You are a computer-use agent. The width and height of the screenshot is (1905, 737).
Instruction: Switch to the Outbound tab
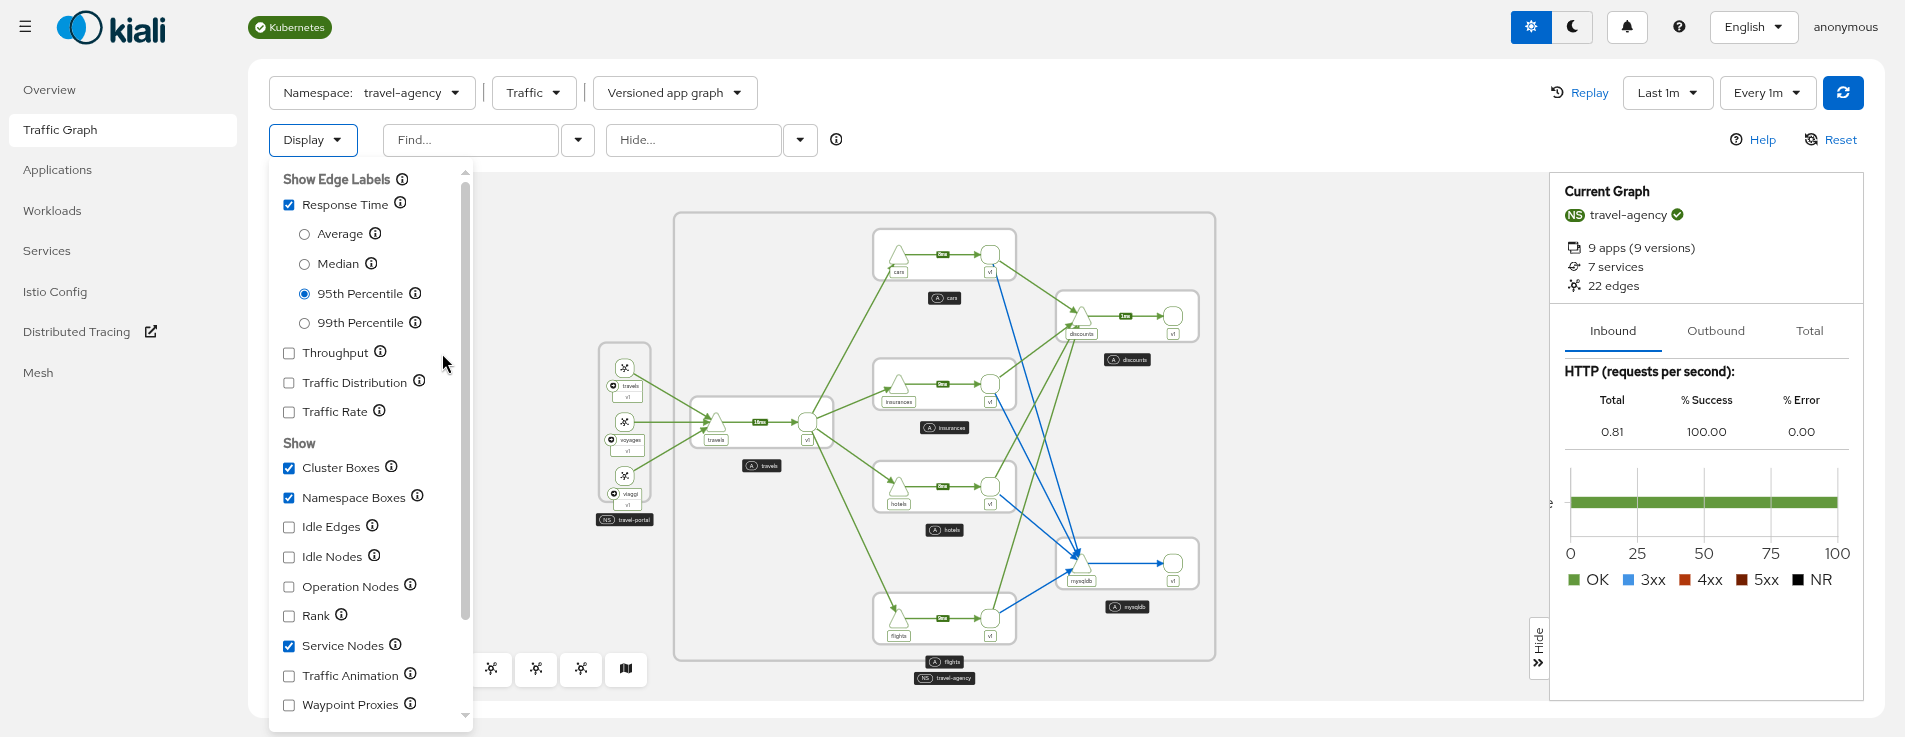pyautogui.click(x=1715, y=331)
